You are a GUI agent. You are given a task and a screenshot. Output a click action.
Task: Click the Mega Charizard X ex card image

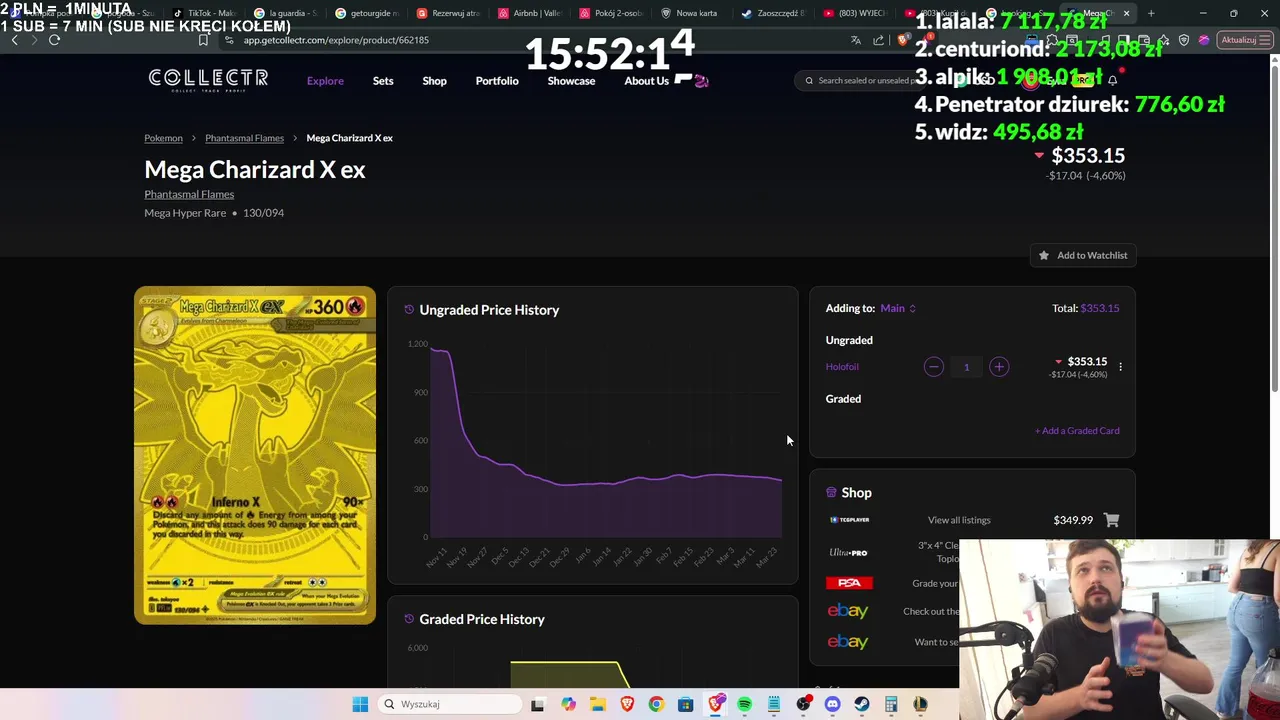click(255, 456)
